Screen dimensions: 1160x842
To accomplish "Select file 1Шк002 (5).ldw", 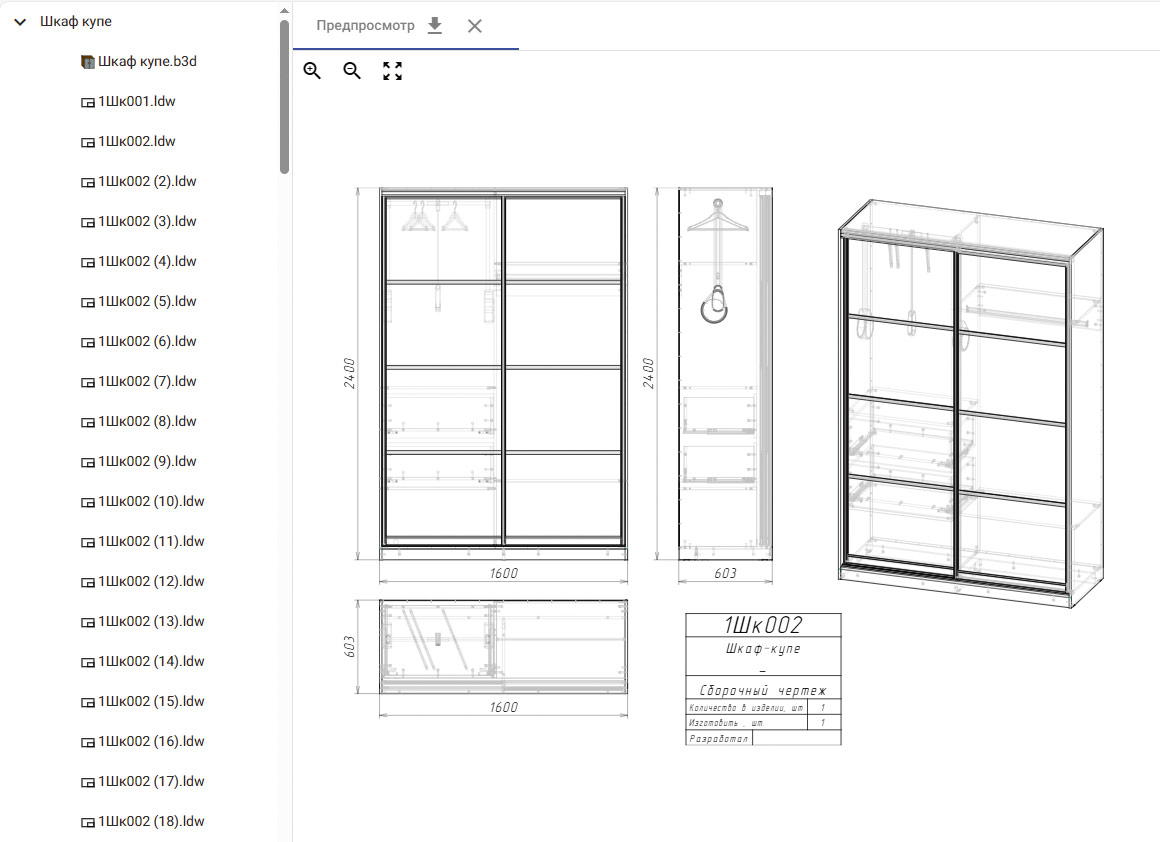I will [147, 301].
